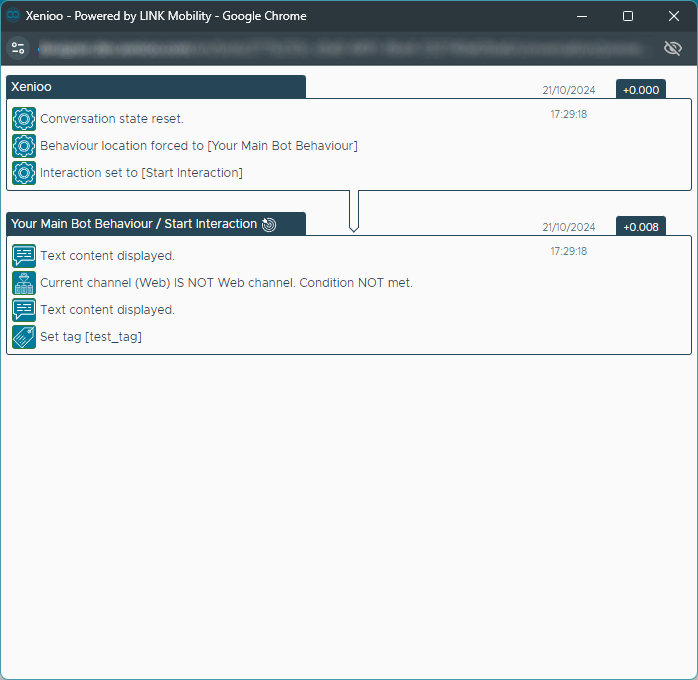
Task: Click the +0.008 timing badge
Action: click(x=641, y=227)
